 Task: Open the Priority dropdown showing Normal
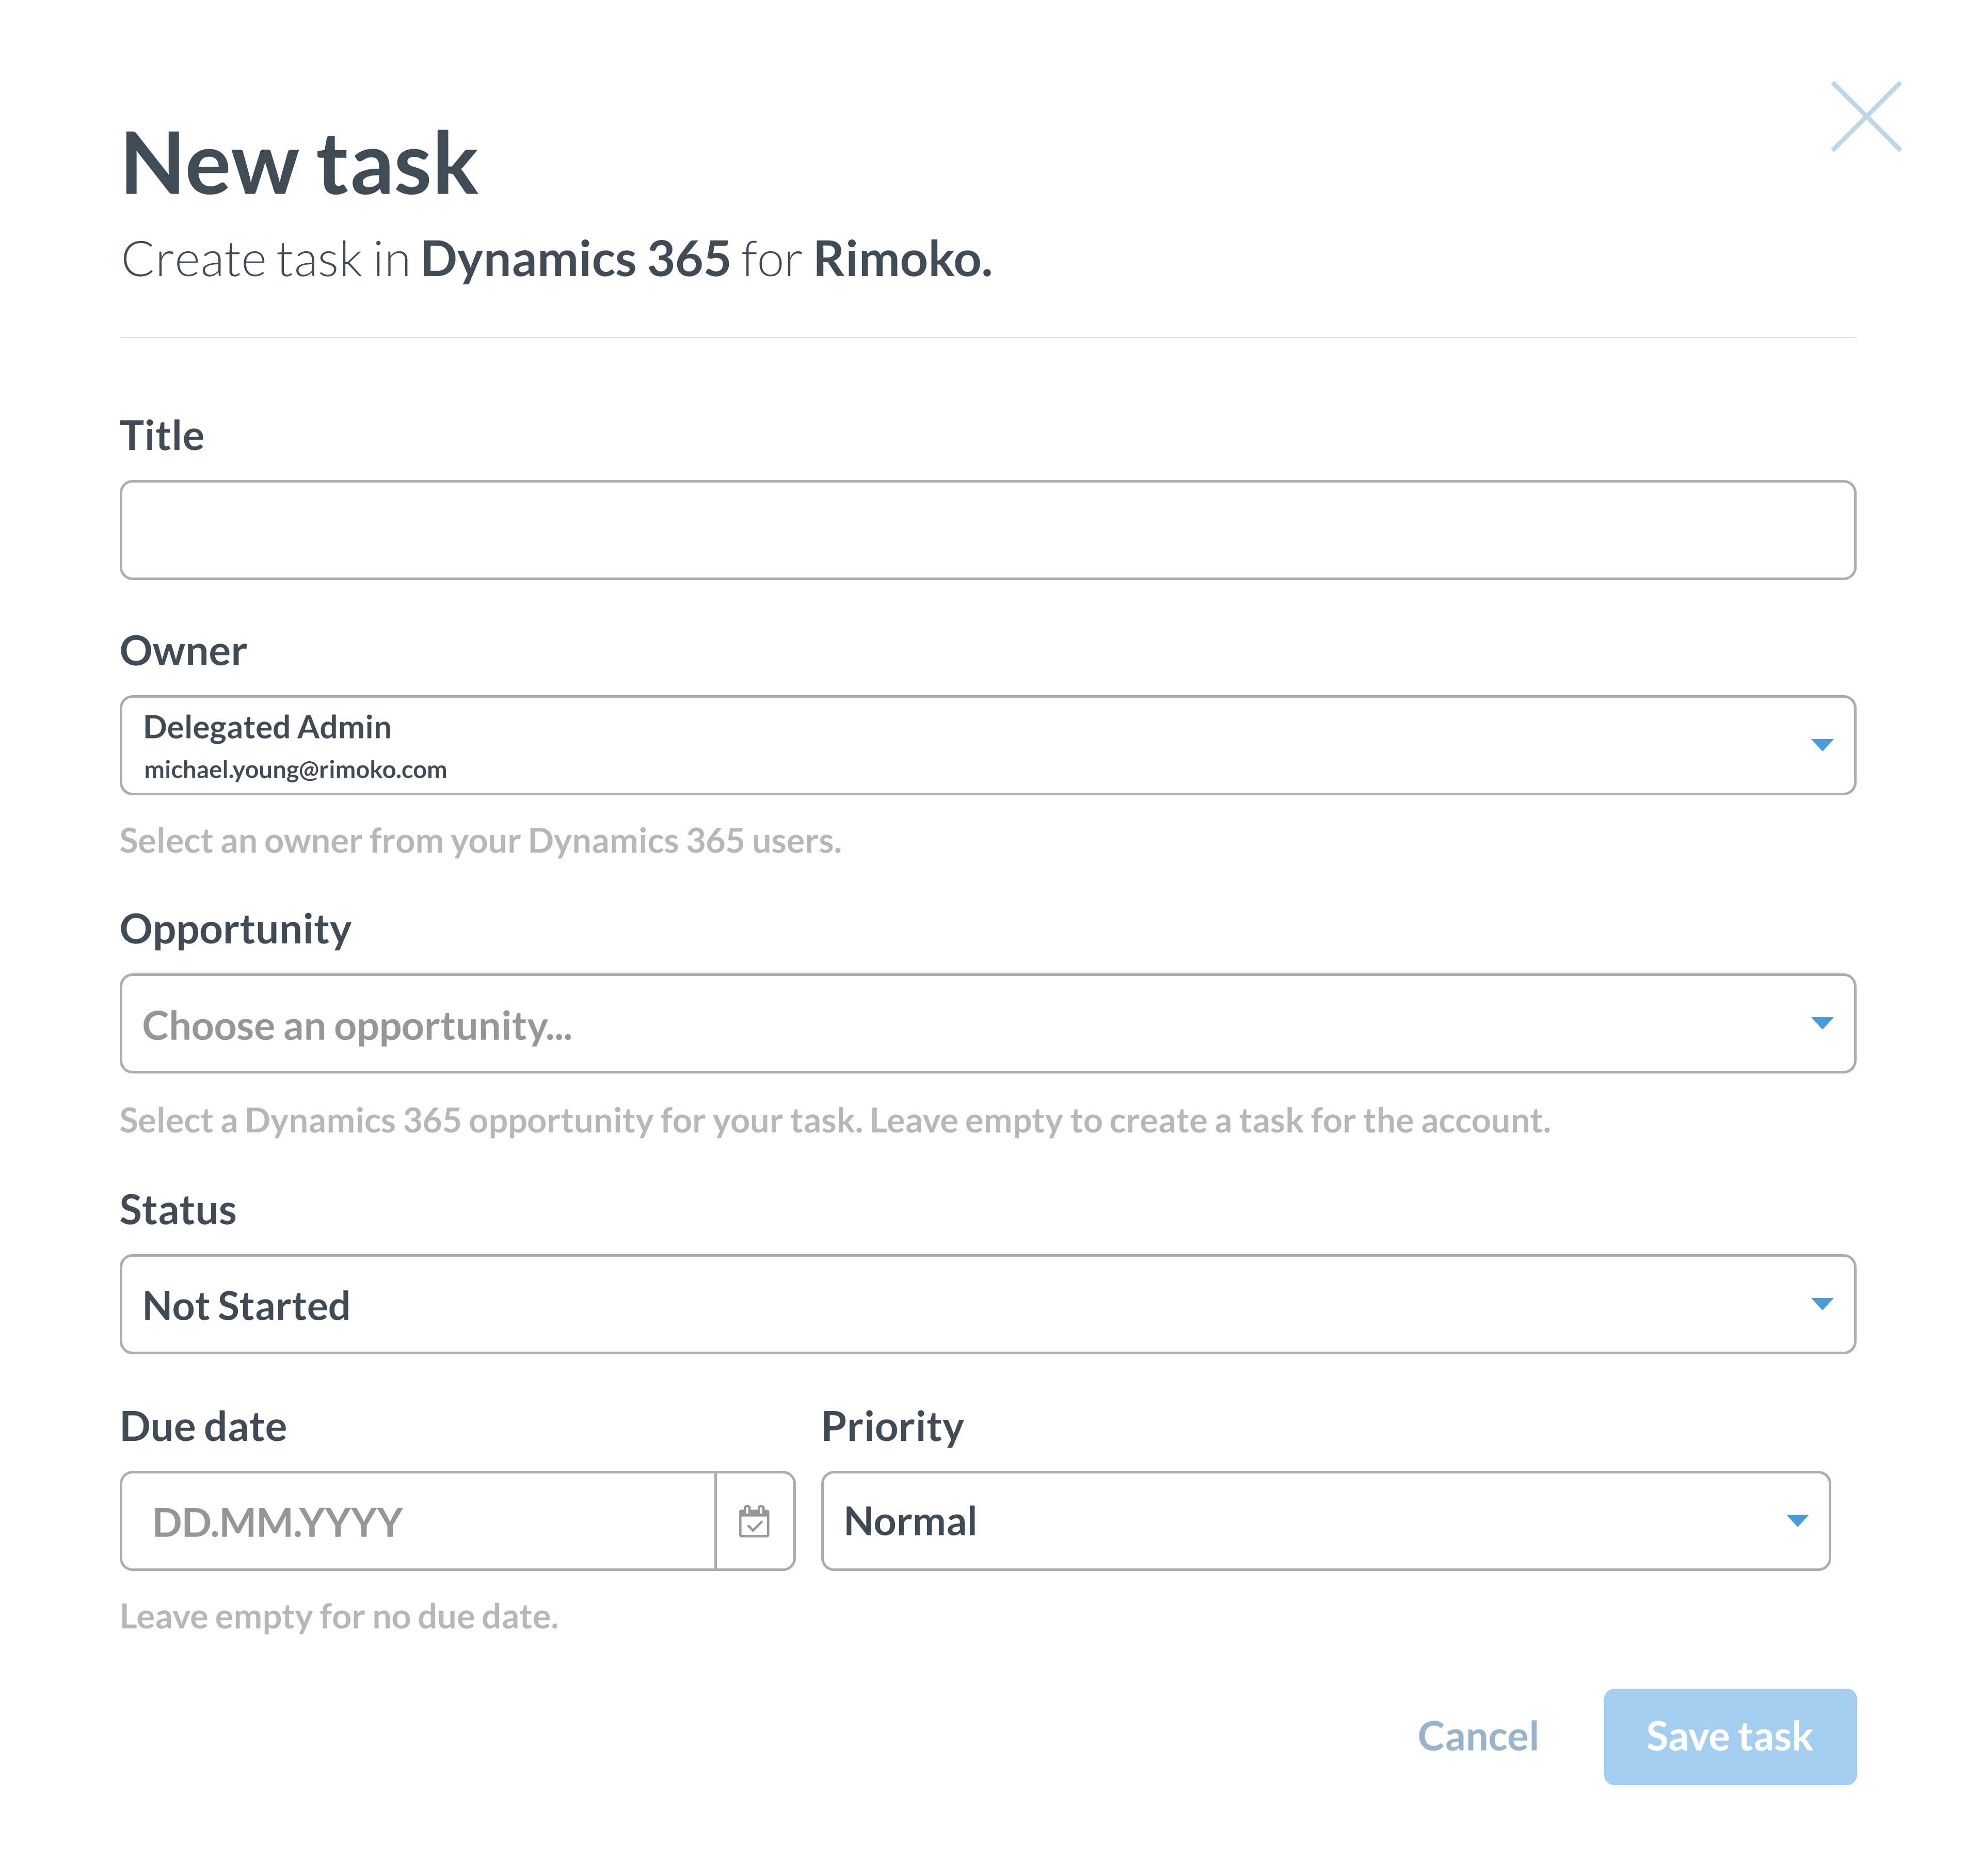click(x=1325, y=1521)
